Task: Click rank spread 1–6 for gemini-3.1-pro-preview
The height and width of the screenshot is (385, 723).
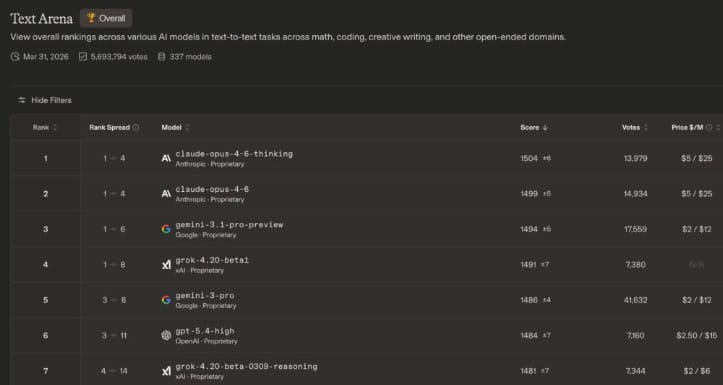Action: click(x=114, y=229)
